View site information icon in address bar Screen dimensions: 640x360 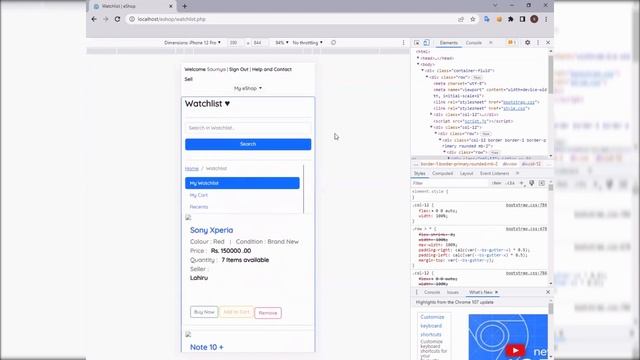(132, 19)
